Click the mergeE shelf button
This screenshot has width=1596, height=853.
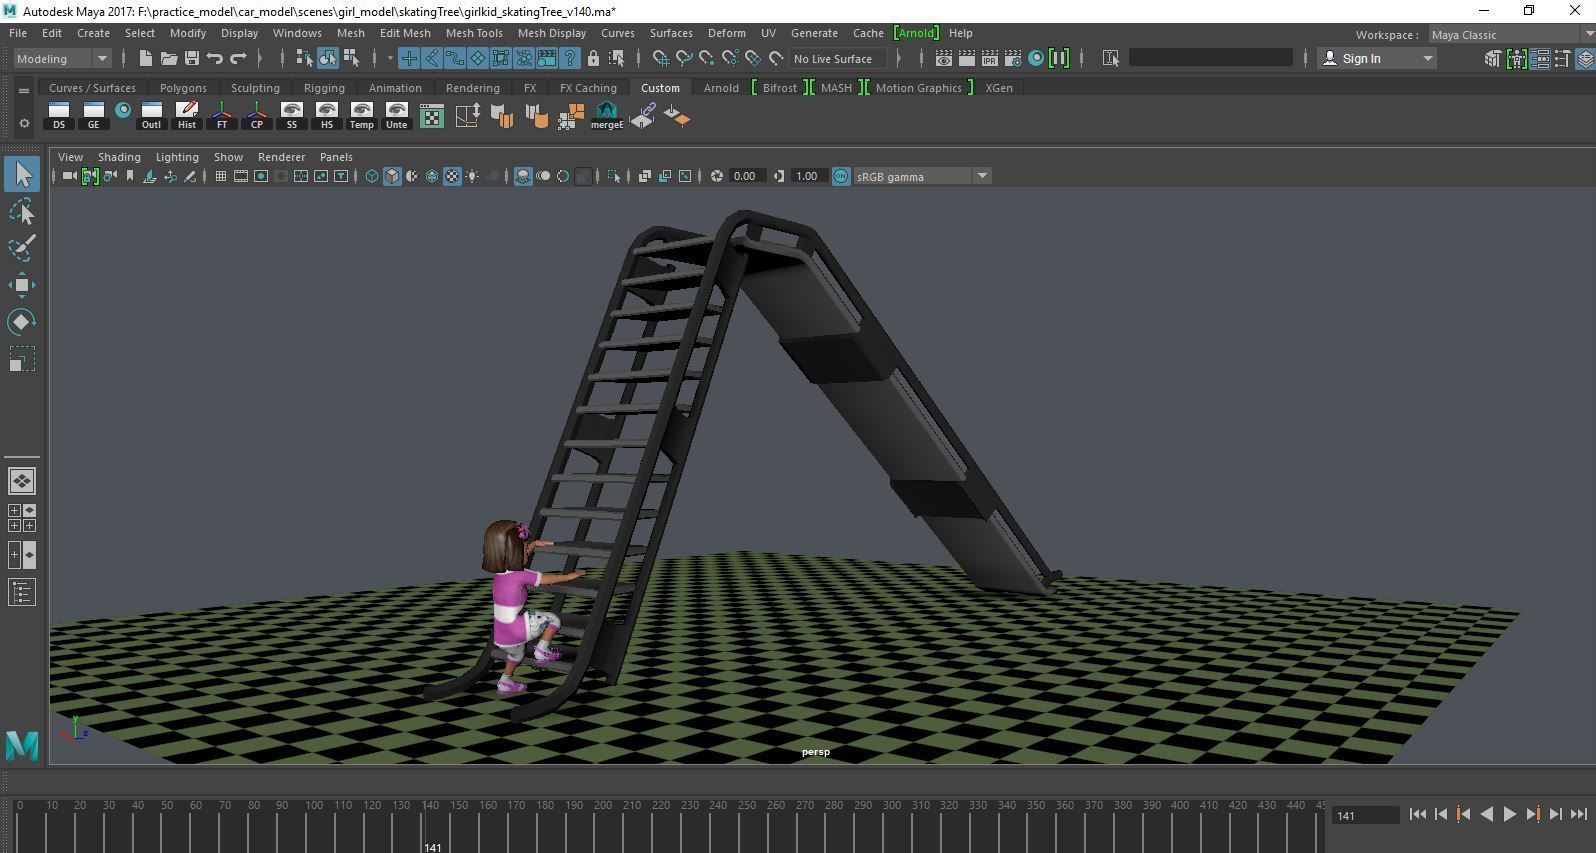click(607, 116)
